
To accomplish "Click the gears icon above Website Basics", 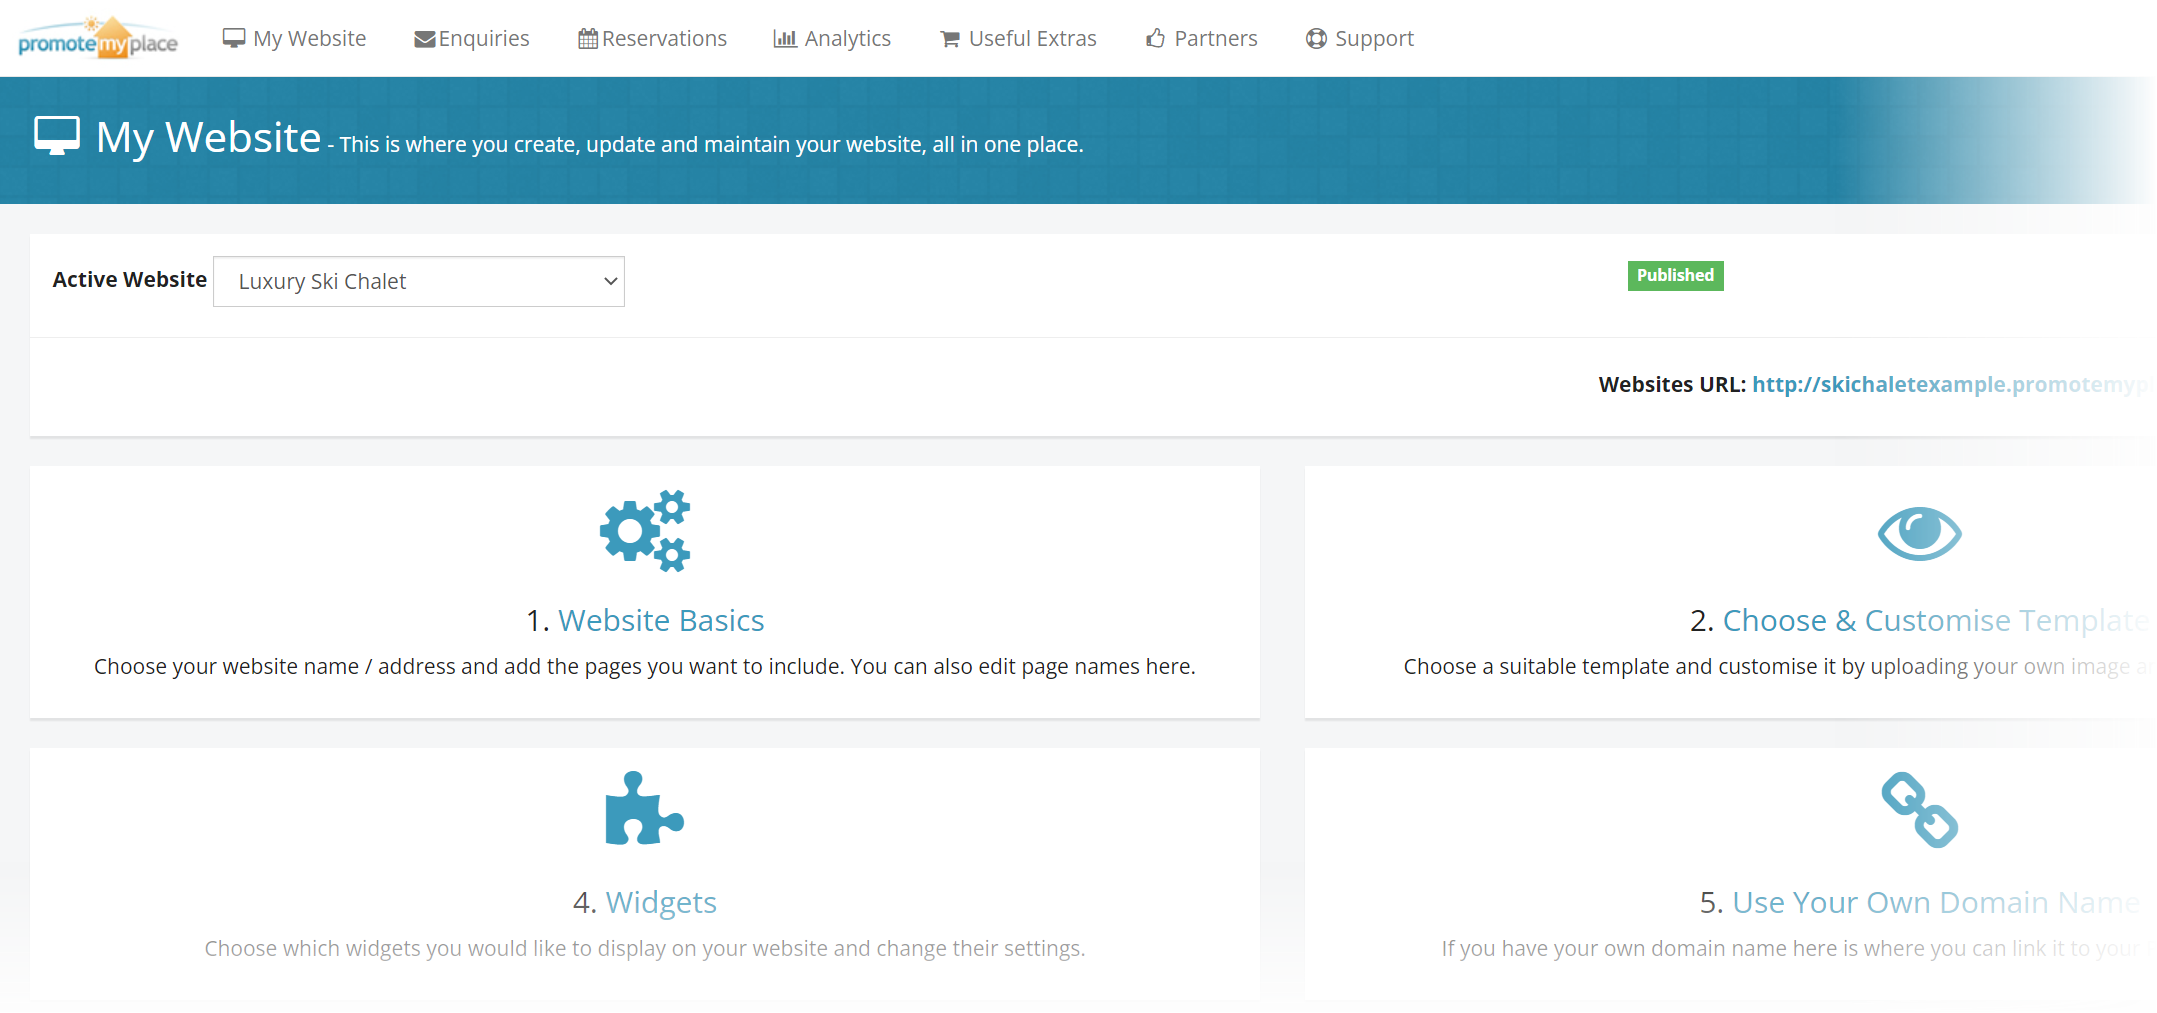I will point(645,531).
